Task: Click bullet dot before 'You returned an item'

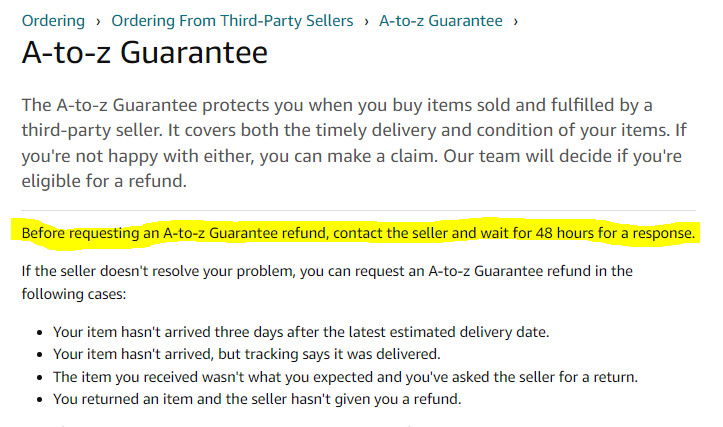Action: coord(40,400)
